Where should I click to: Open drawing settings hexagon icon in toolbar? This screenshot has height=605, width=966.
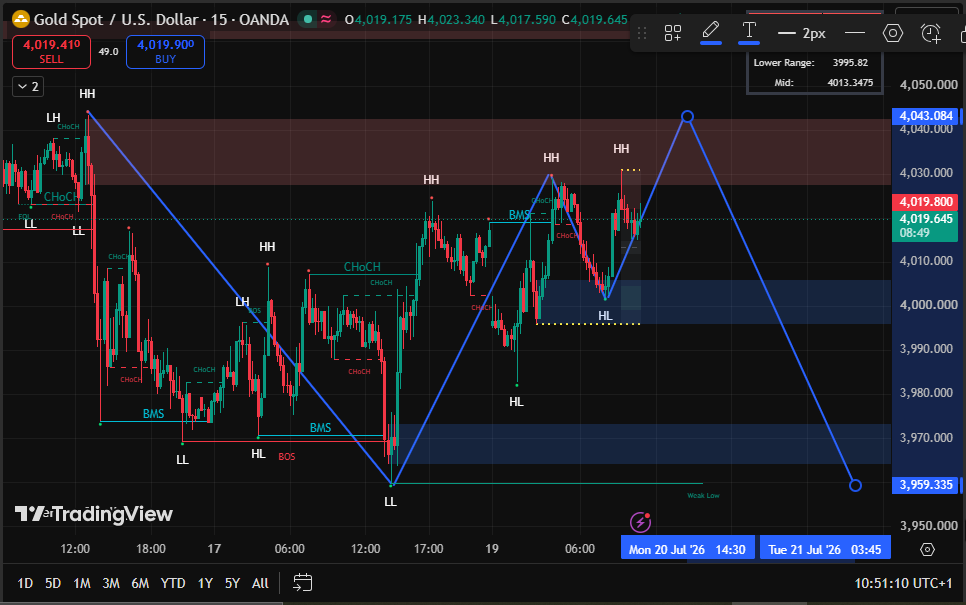[893, 33]
